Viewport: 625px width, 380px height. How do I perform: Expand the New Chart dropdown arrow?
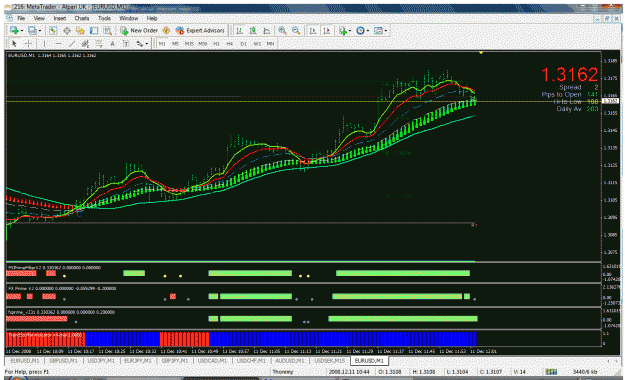tap(22, 31)
